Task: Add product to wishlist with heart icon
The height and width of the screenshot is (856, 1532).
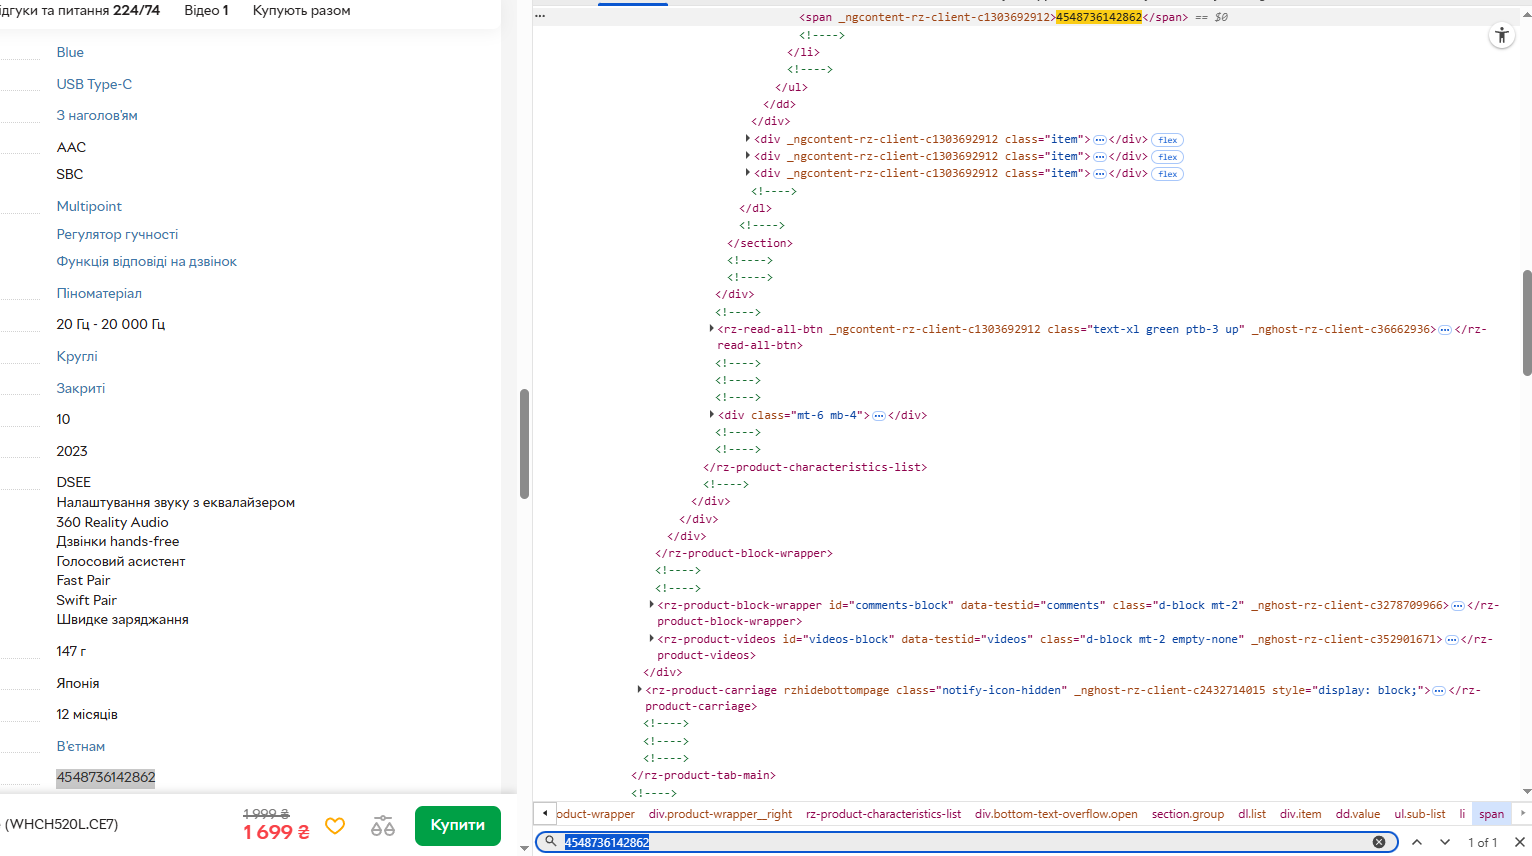Action: [335, 826]
